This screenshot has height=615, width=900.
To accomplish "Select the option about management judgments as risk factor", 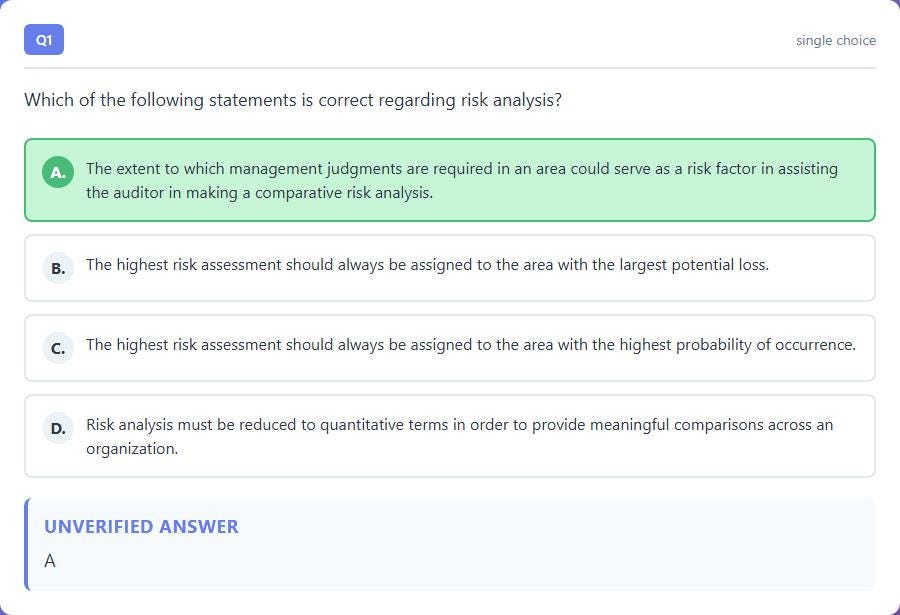I will pos(450,180).
